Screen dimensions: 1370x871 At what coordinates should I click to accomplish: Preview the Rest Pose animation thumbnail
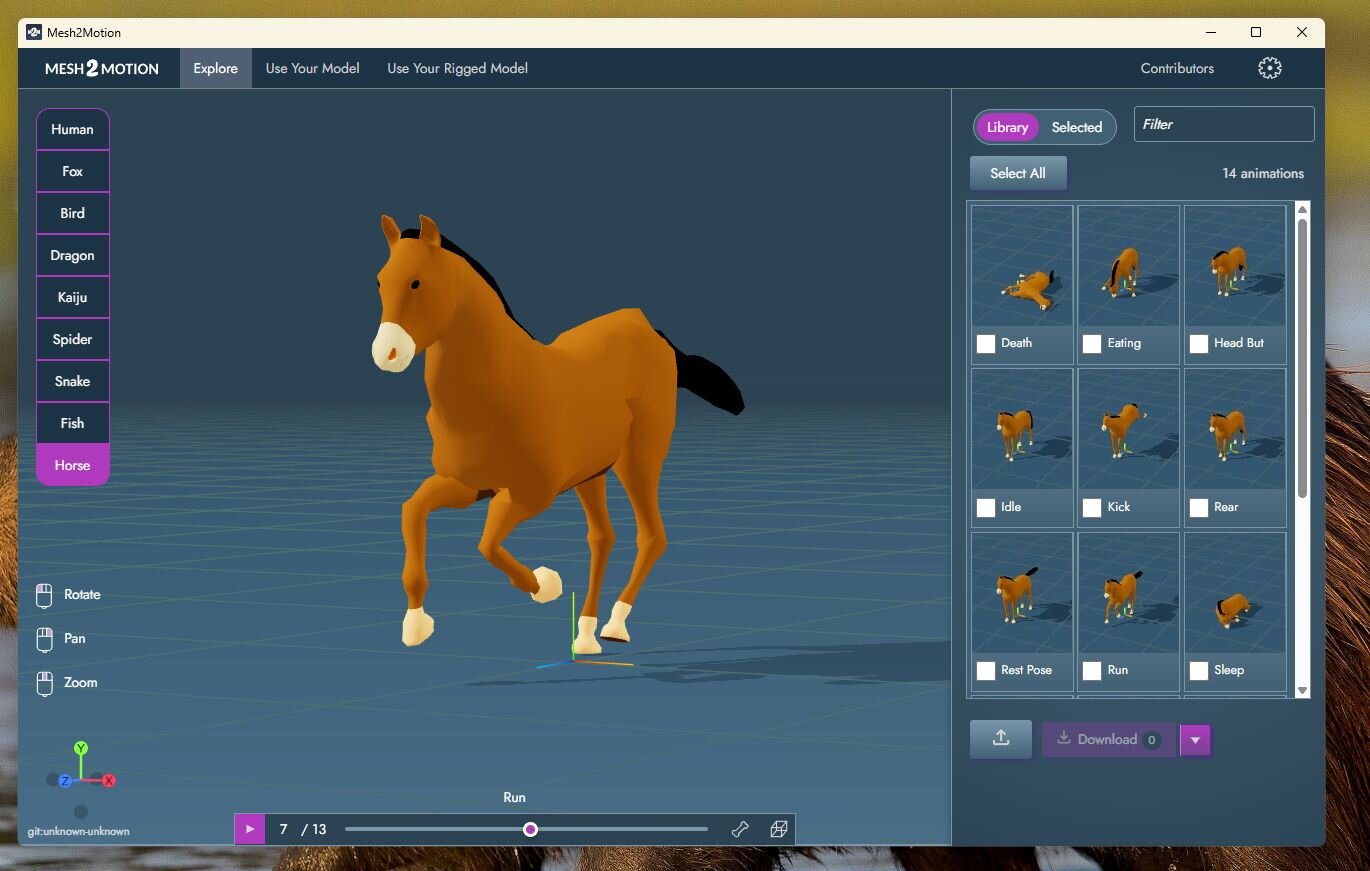1022,593
